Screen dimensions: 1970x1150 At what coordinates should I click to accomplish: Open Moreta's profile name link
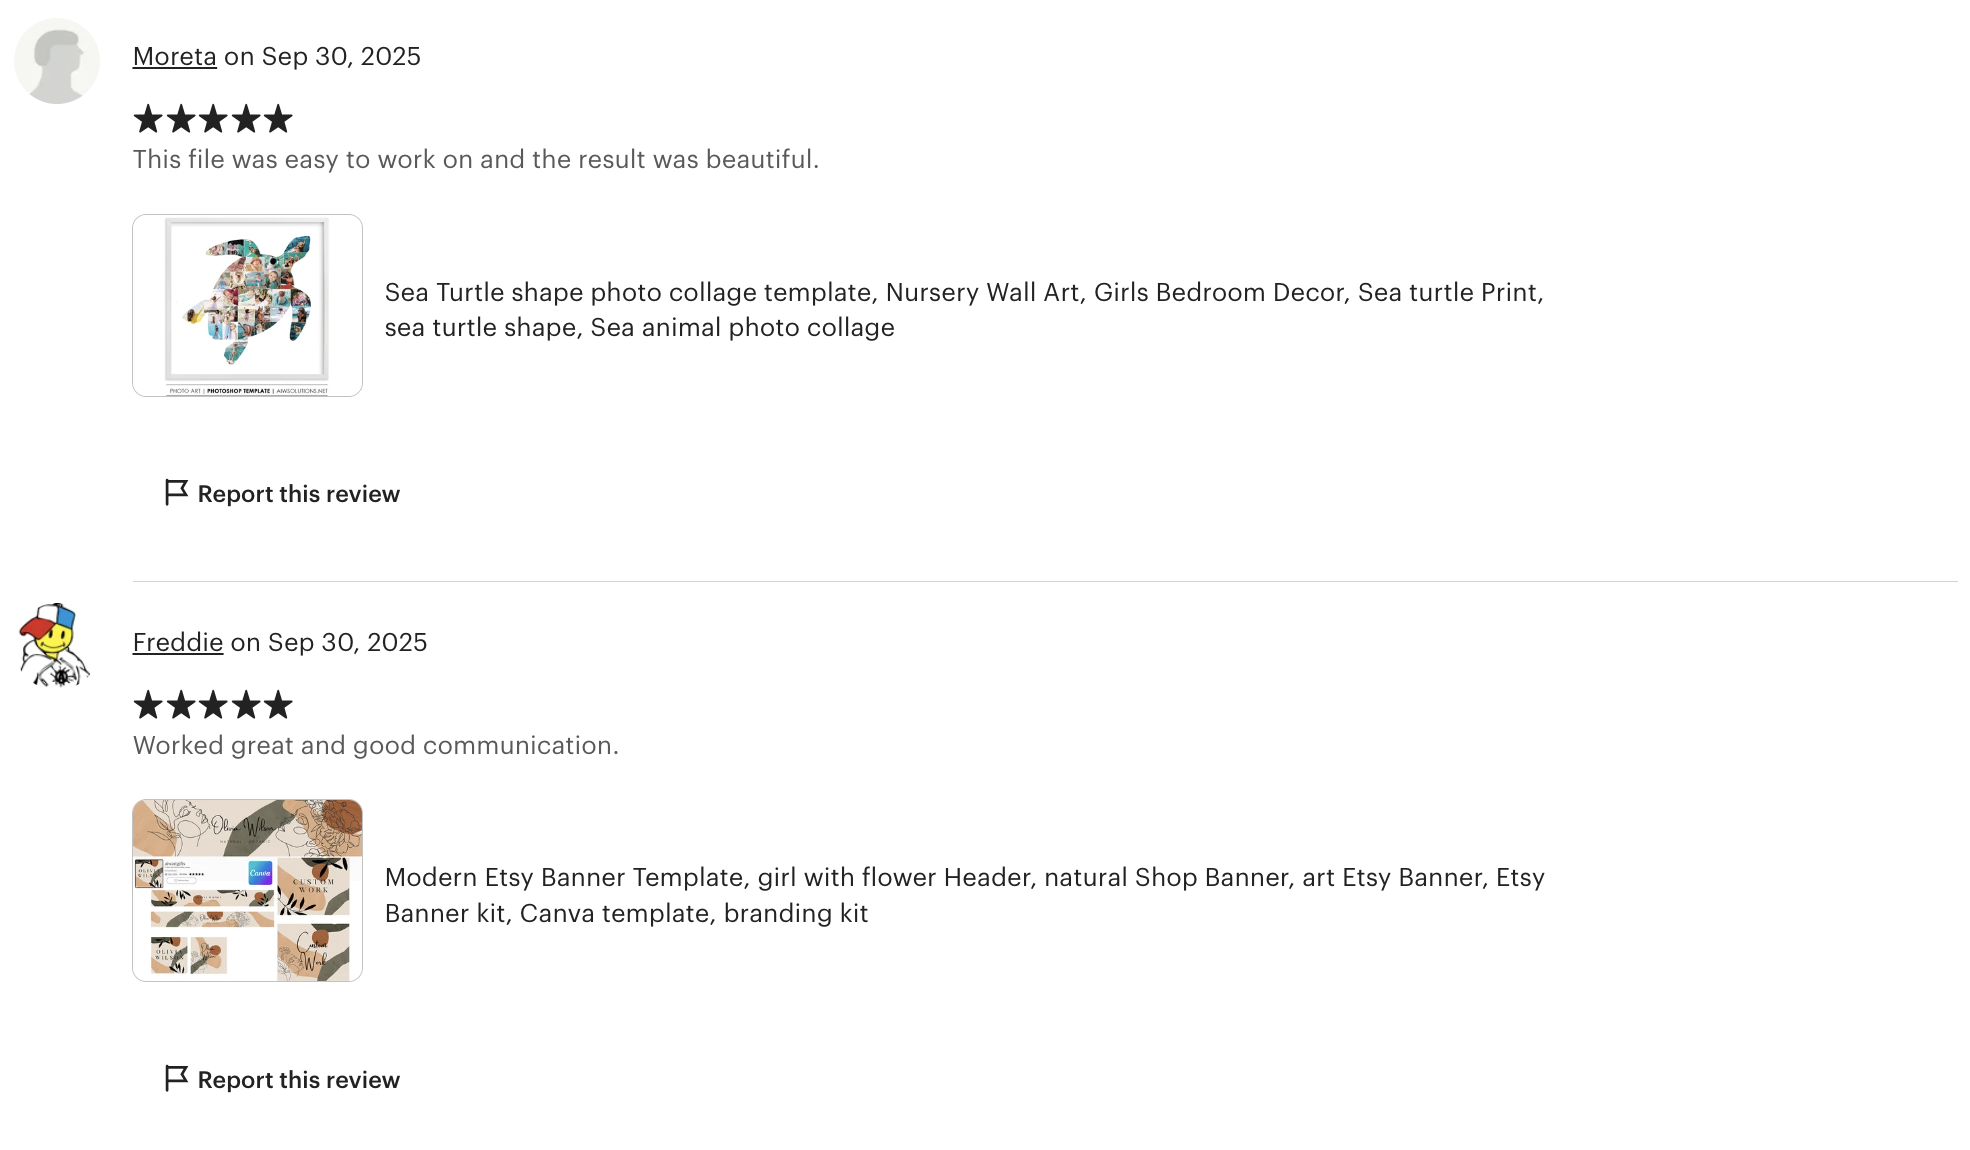(174, 57)
